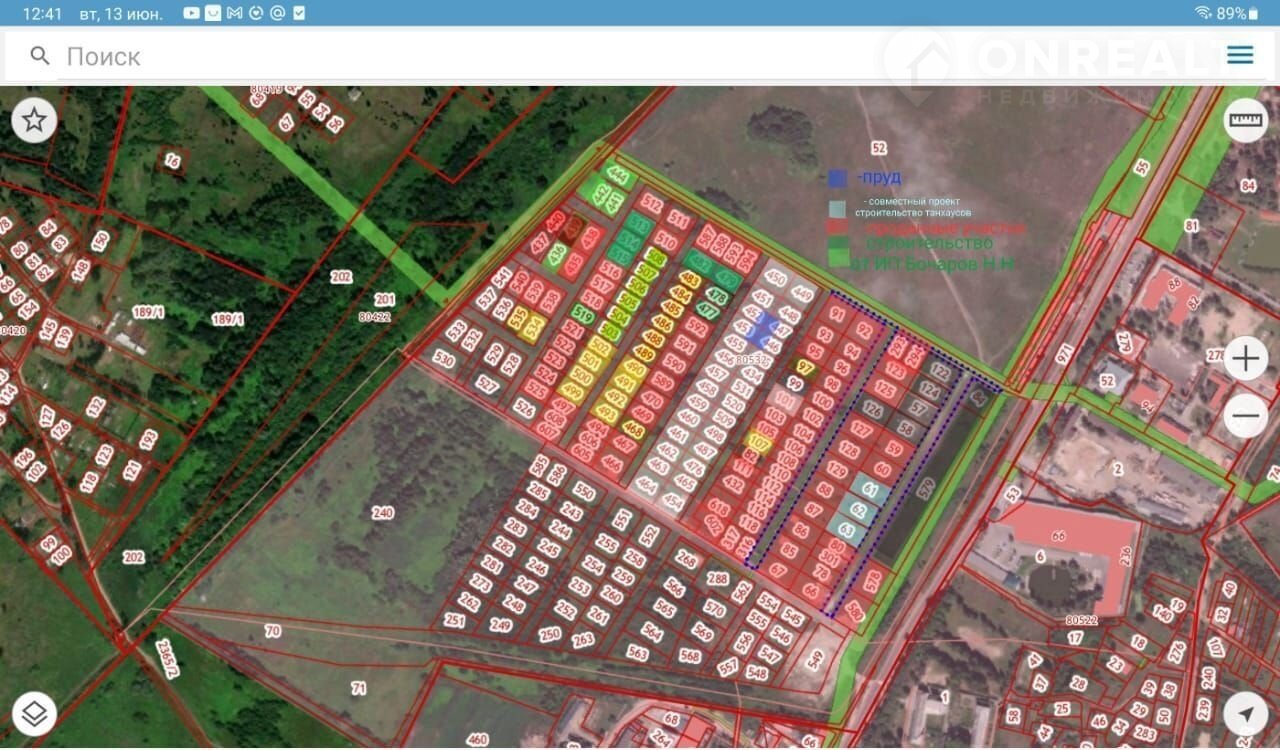Activate the ruler measurement tool
The image size is (1280, 750).
coord(1245,121)
